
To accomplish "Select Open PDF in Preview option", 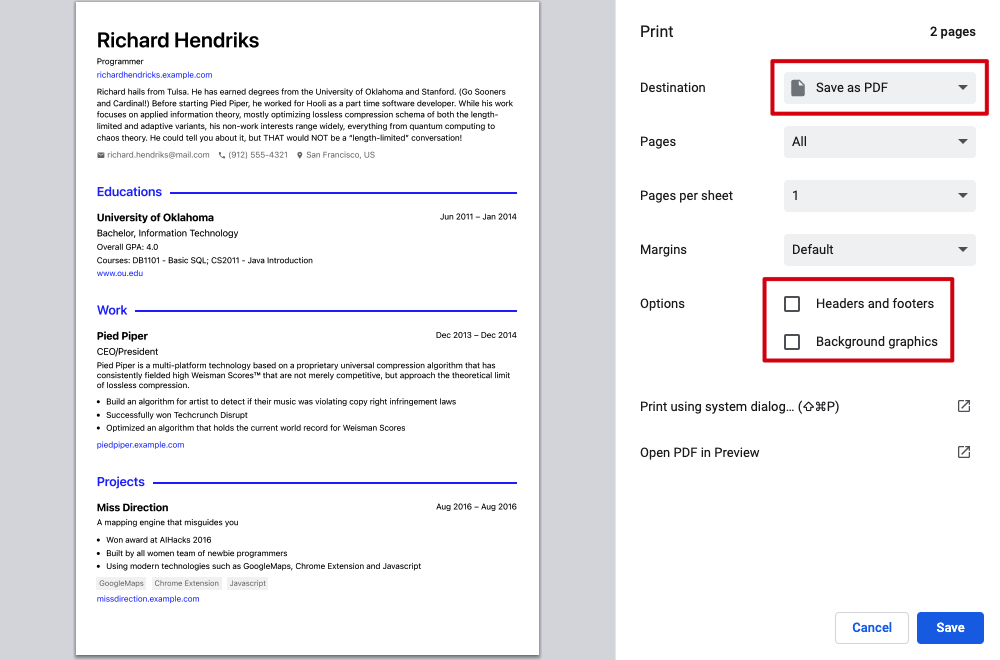I will point(700,452).
